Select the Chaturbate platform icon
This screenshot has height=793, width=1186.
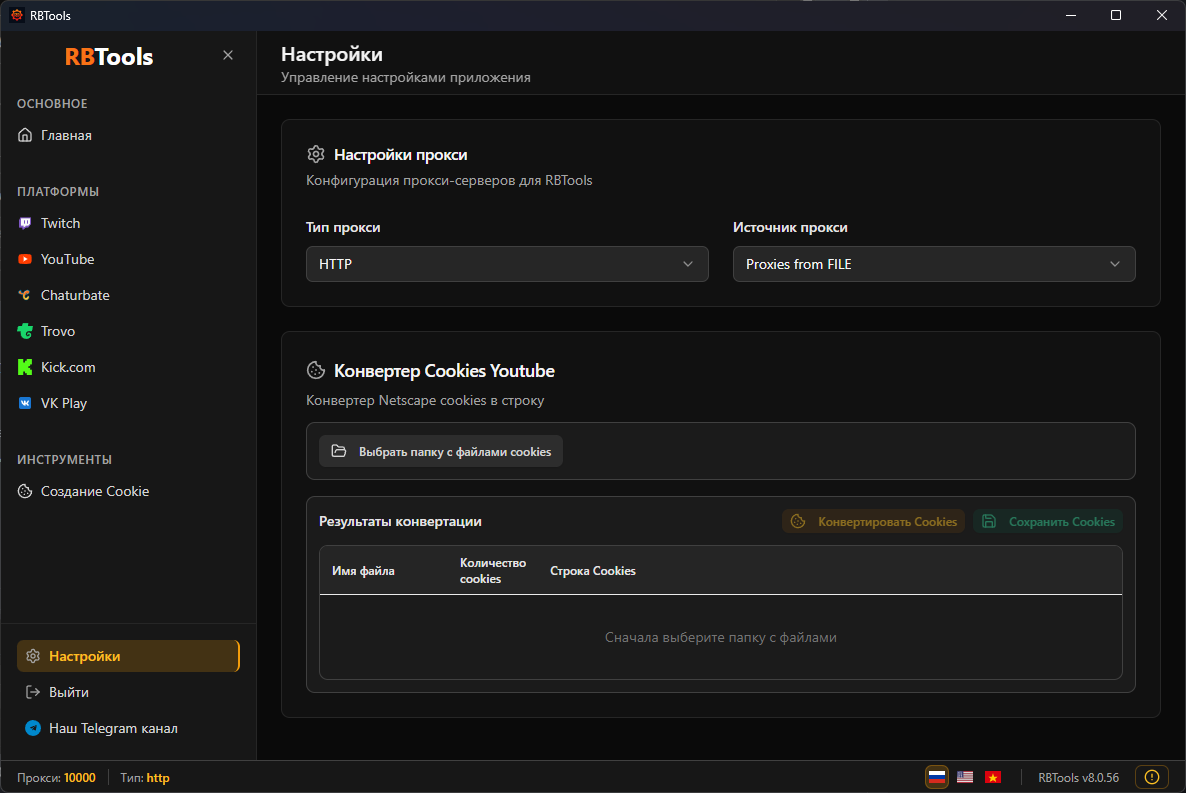tap(25, 295)
